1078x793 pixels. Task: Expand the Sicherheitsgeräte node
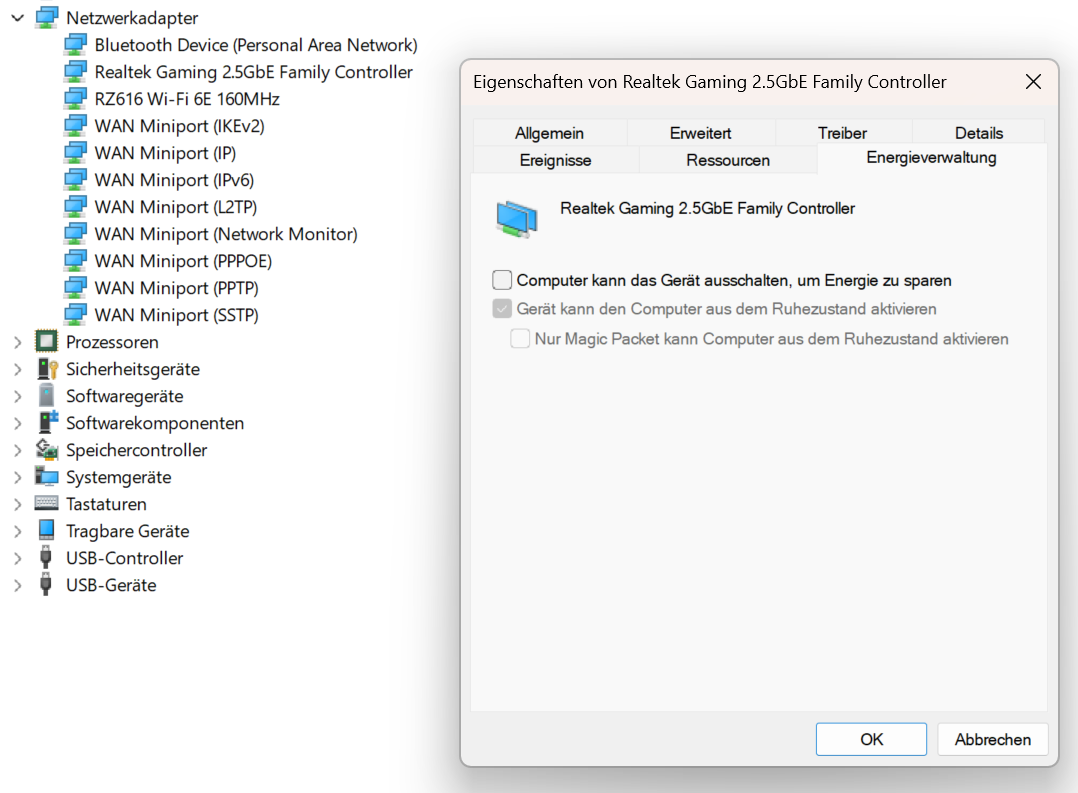(18, 369)
